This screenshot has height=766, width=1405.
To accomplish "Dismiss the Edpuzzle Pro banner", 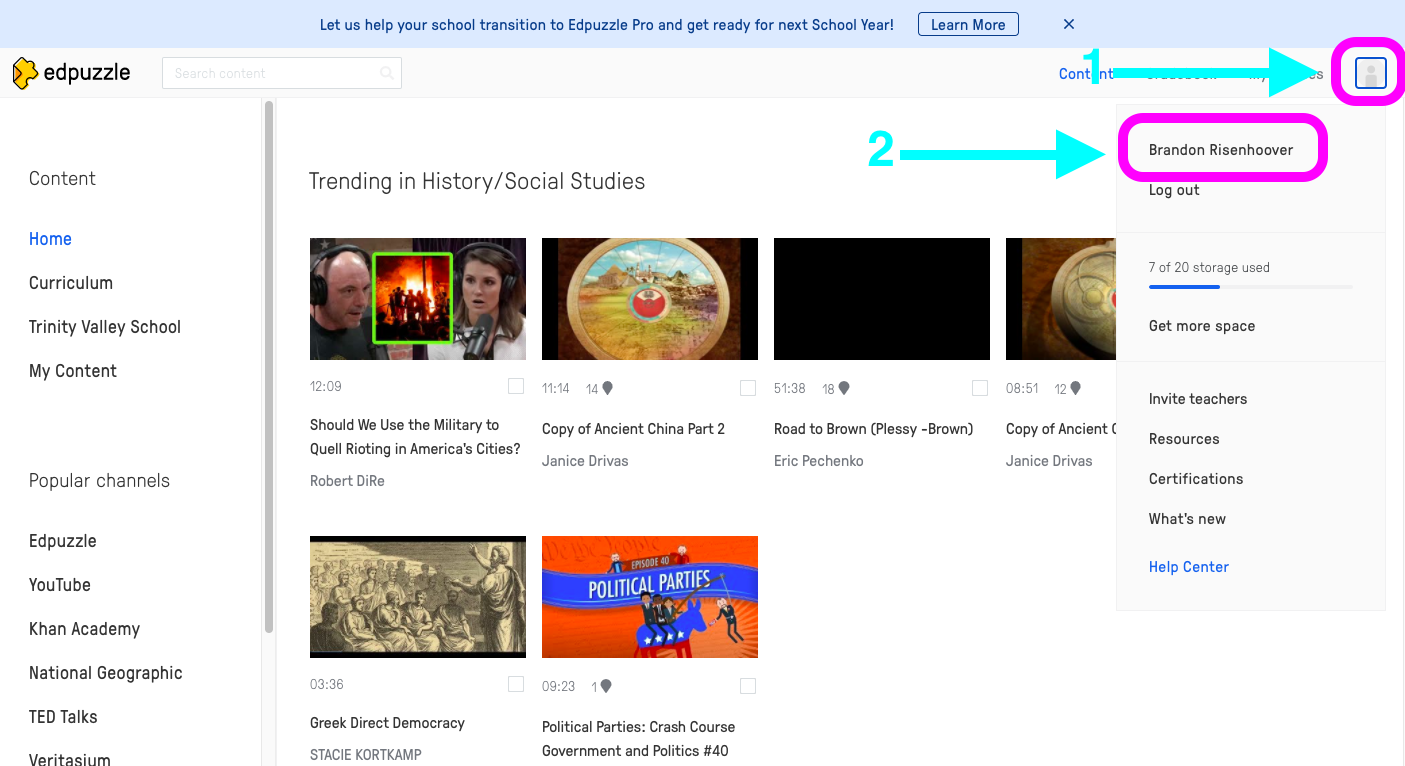I will point(1069,24).
